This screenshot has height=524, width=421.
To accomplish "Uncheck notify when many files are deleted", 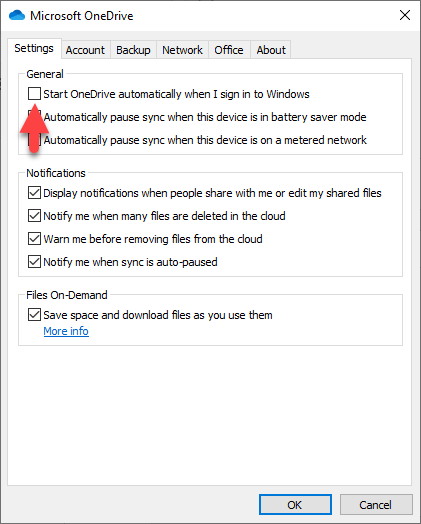I will 34,216.
